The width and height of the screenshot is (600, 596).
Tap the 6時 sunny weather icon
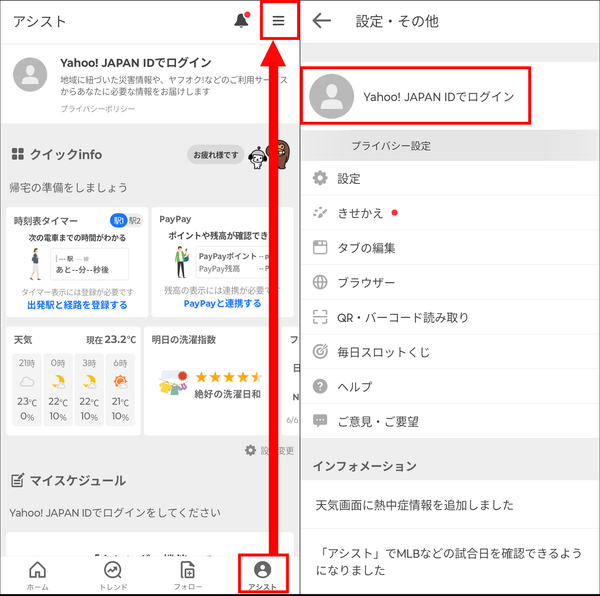[x=120, y=382]
